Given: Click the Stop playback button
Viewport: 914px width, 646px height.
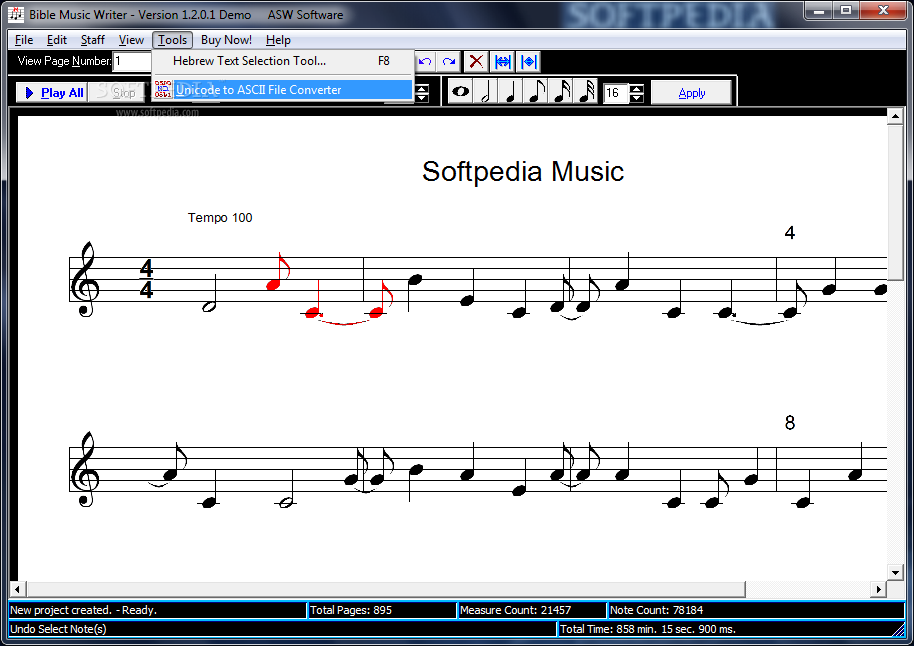Looking at the screenshot, I should click(x=118, y=92).
